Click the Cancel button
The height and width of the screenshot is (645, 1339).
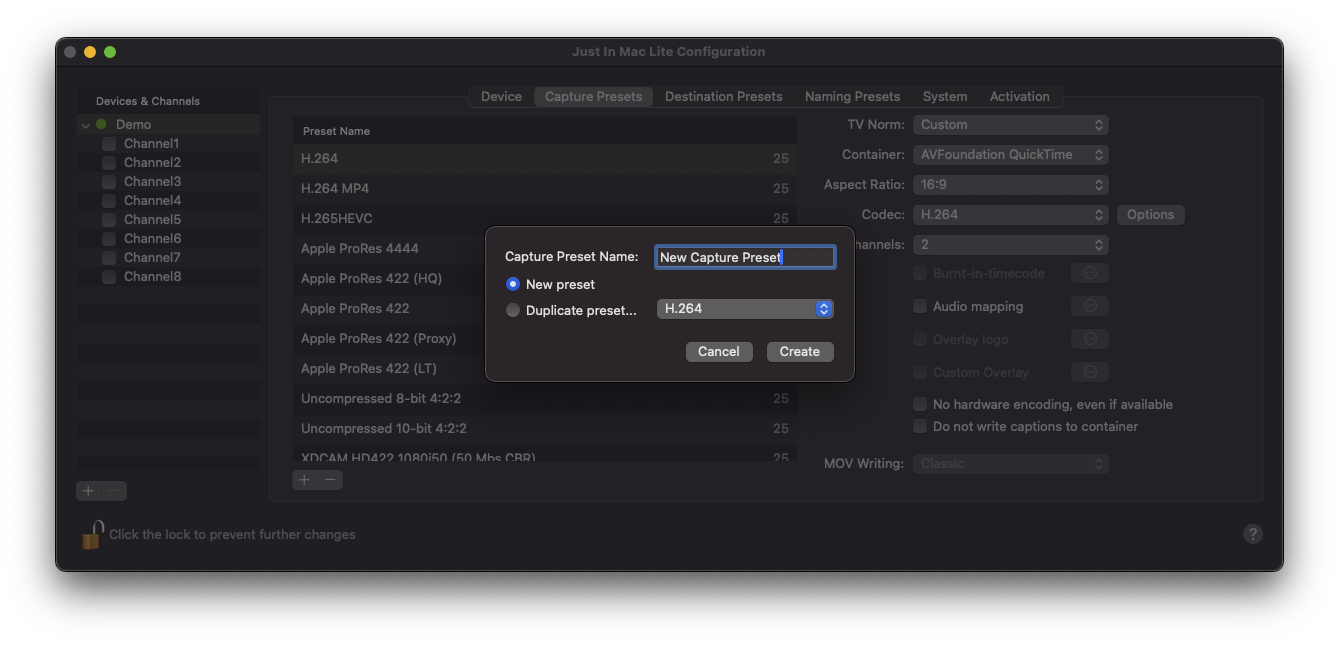(719, 352)
